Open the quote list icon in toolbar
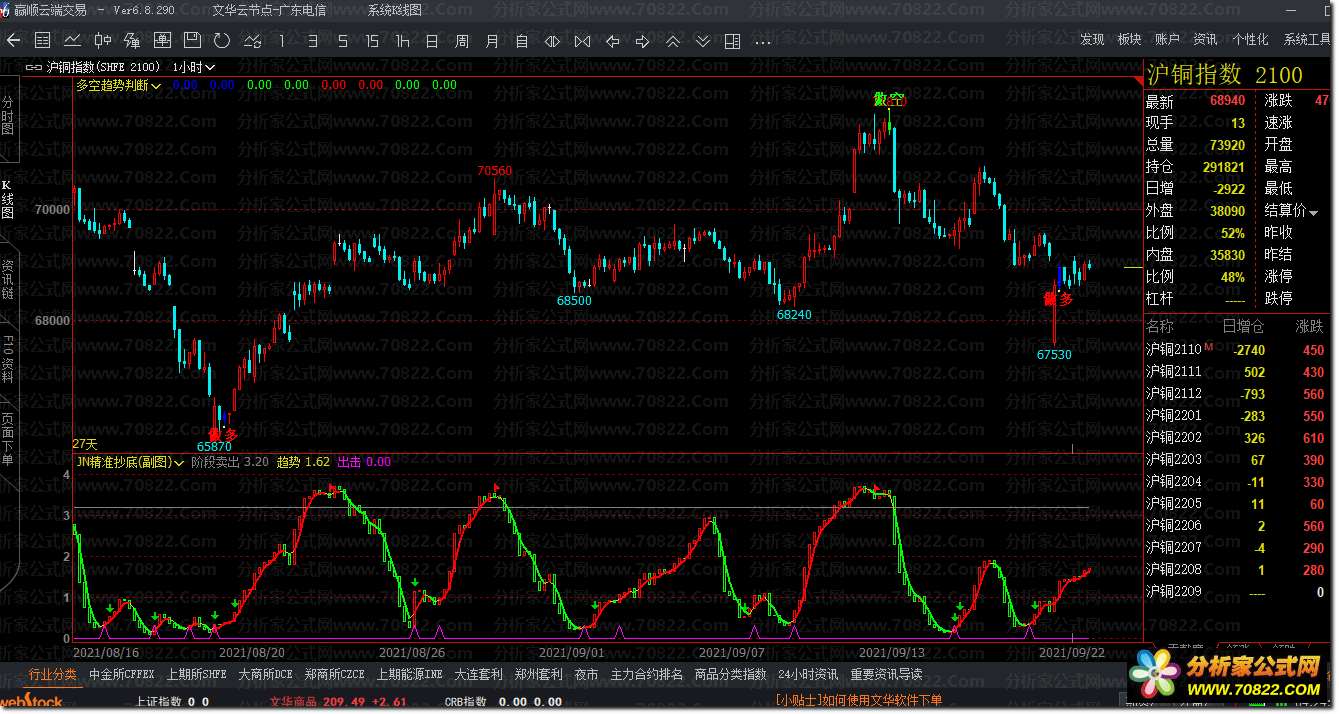 (x=42, y=41)
